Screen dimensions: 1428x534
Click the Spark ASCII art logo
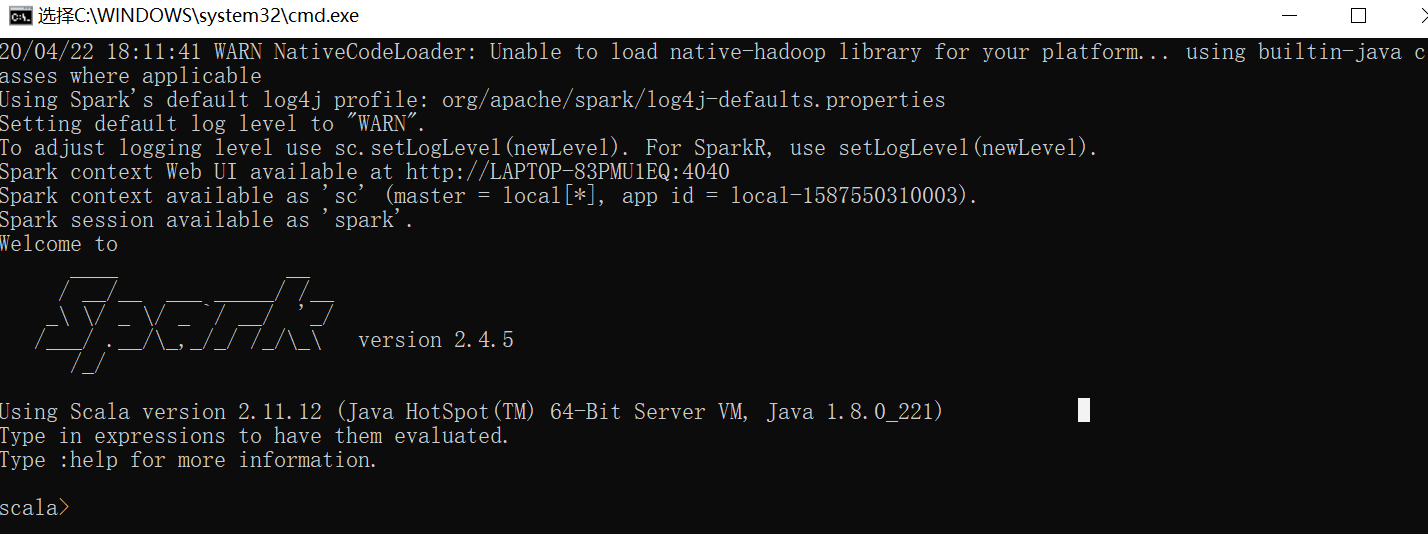click(185, 316)
